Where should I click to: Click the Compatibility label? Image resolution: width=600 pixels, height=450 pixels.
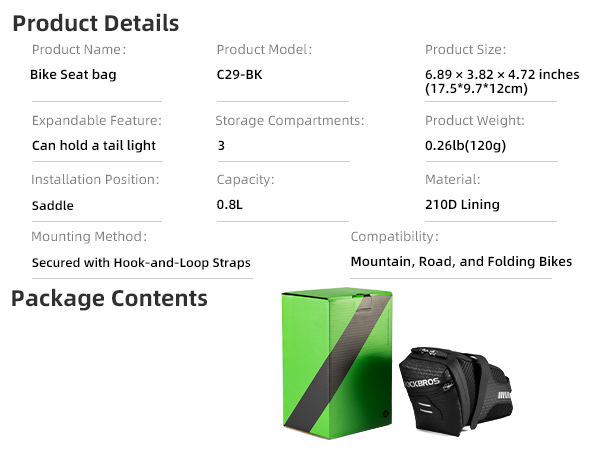click(394, 237)
